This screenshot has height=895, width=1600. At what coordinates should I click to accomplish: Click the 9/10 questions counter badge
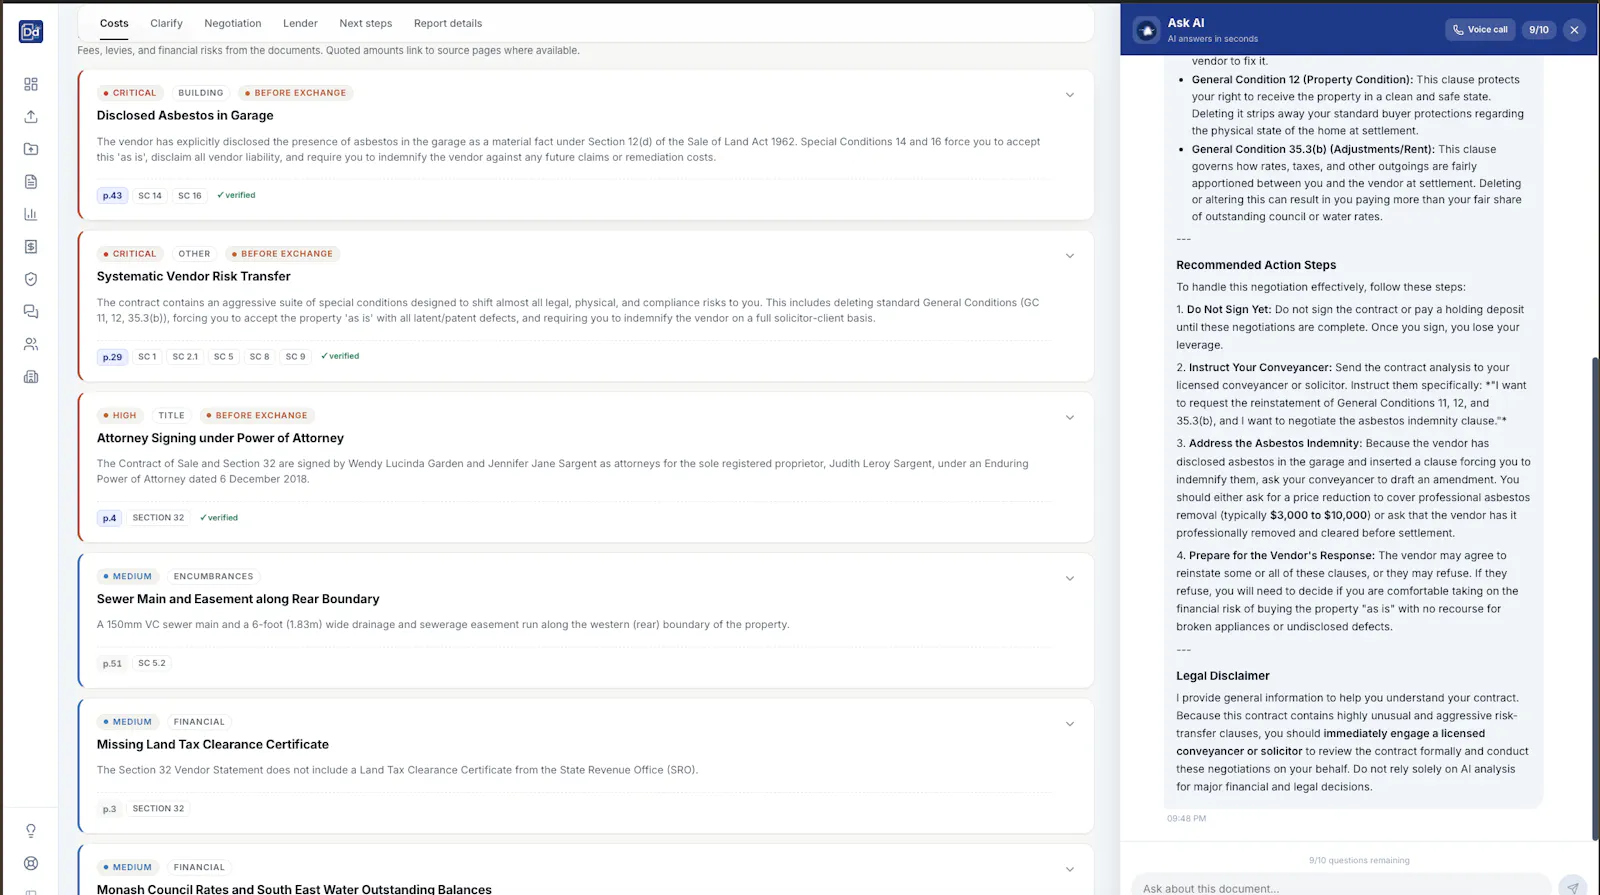1539,30
